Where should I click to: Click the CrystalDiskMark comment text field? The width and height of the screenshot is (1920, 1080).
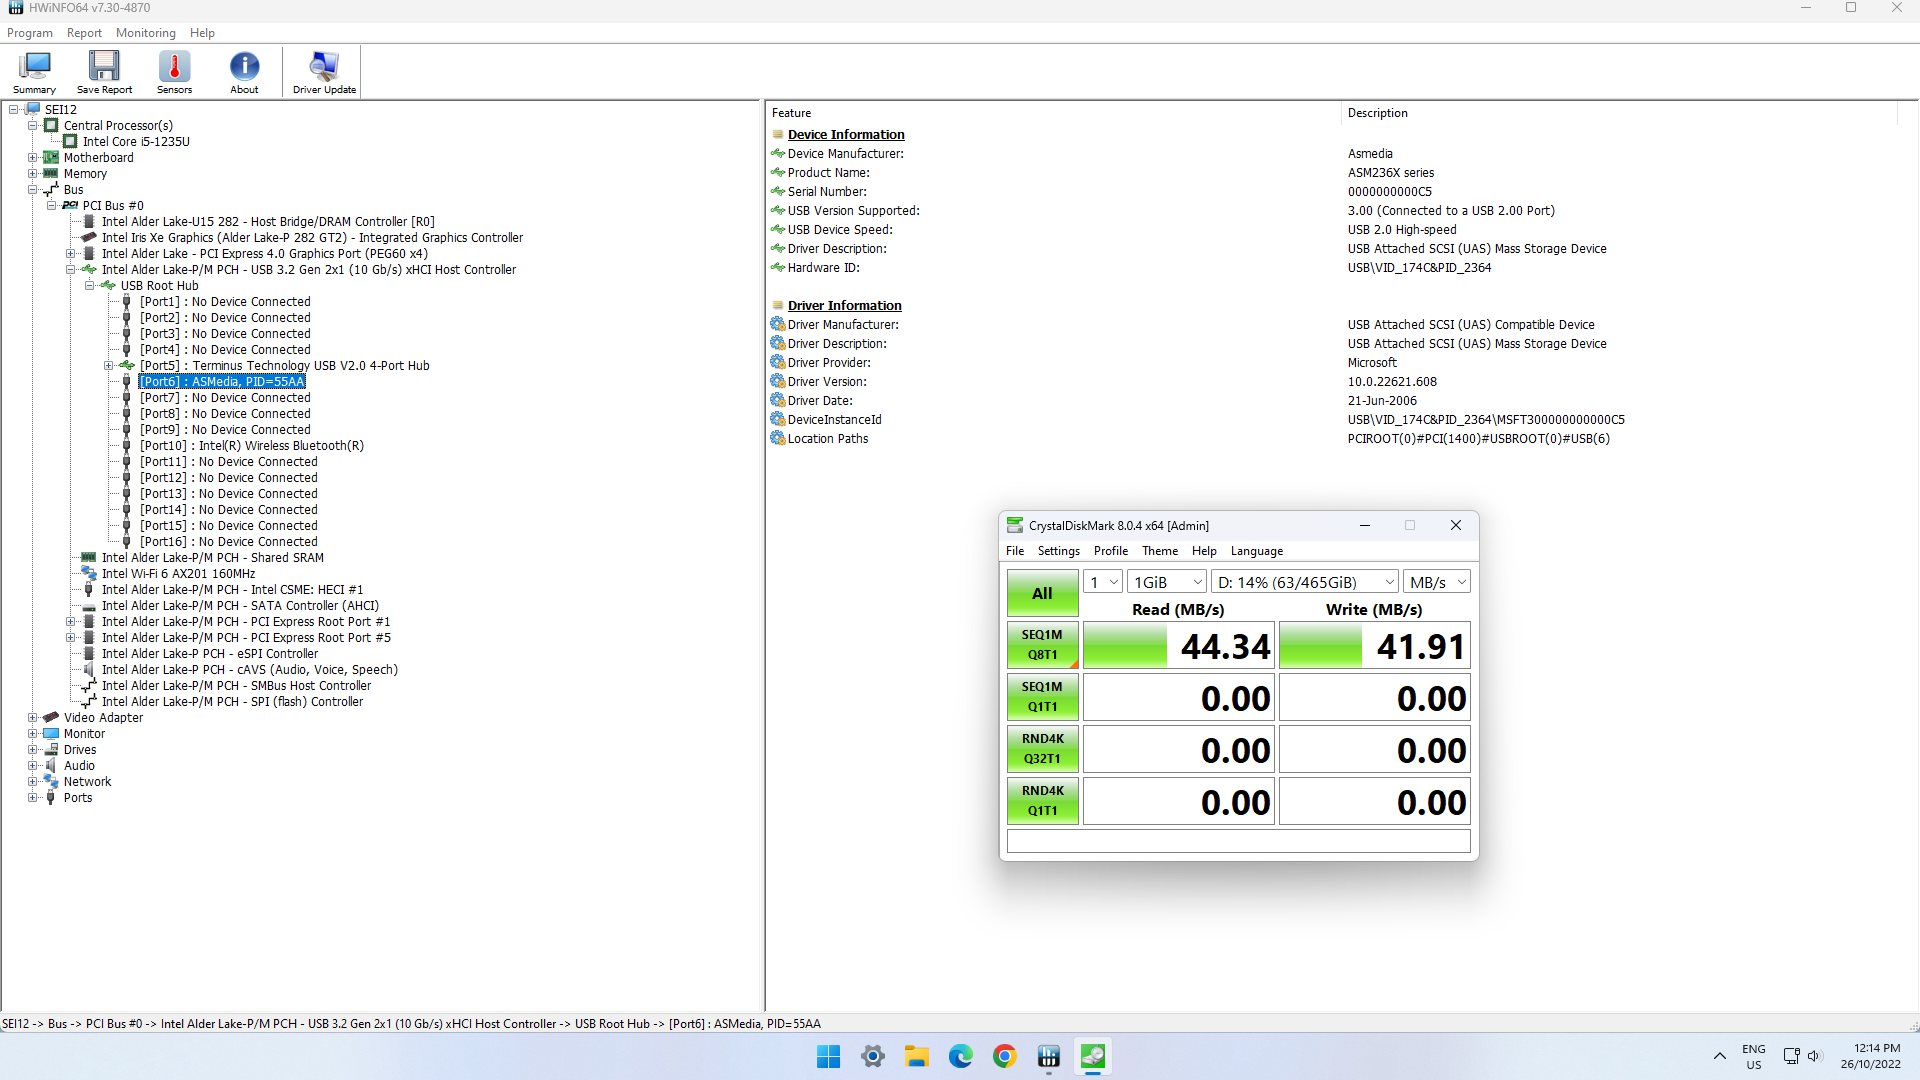[1238, 841]
